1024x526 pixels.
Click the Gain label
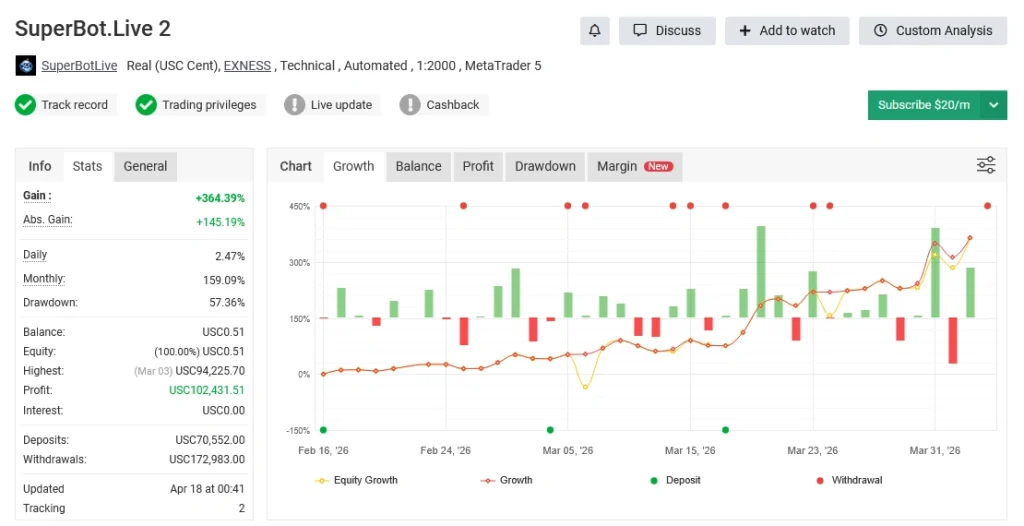(37, 195)
